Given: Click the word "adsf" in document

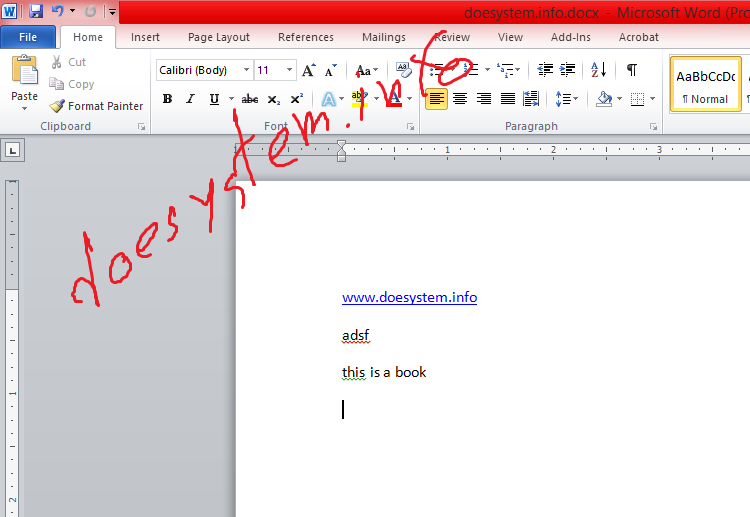Looking at the screenshot, I should tap(356, 336).
